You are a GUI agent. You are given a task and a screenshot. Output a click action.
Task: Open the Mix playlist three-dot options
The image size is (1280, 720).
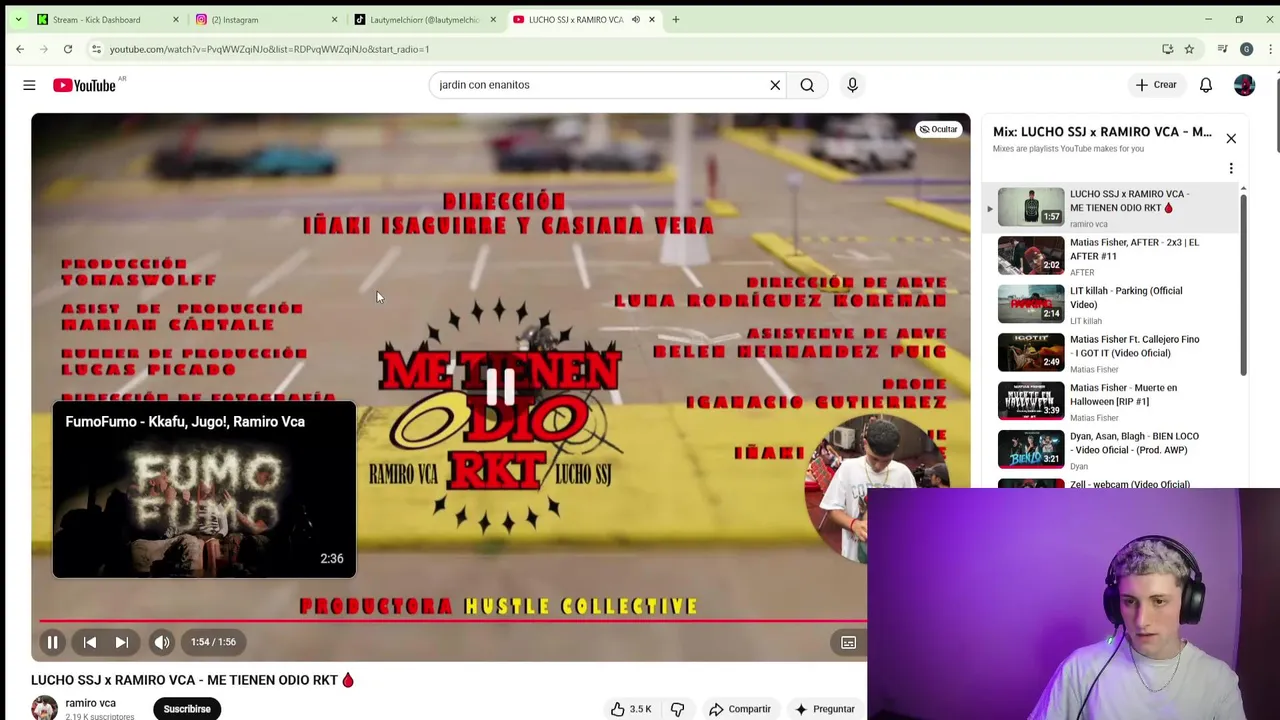tap(1231, 168)
